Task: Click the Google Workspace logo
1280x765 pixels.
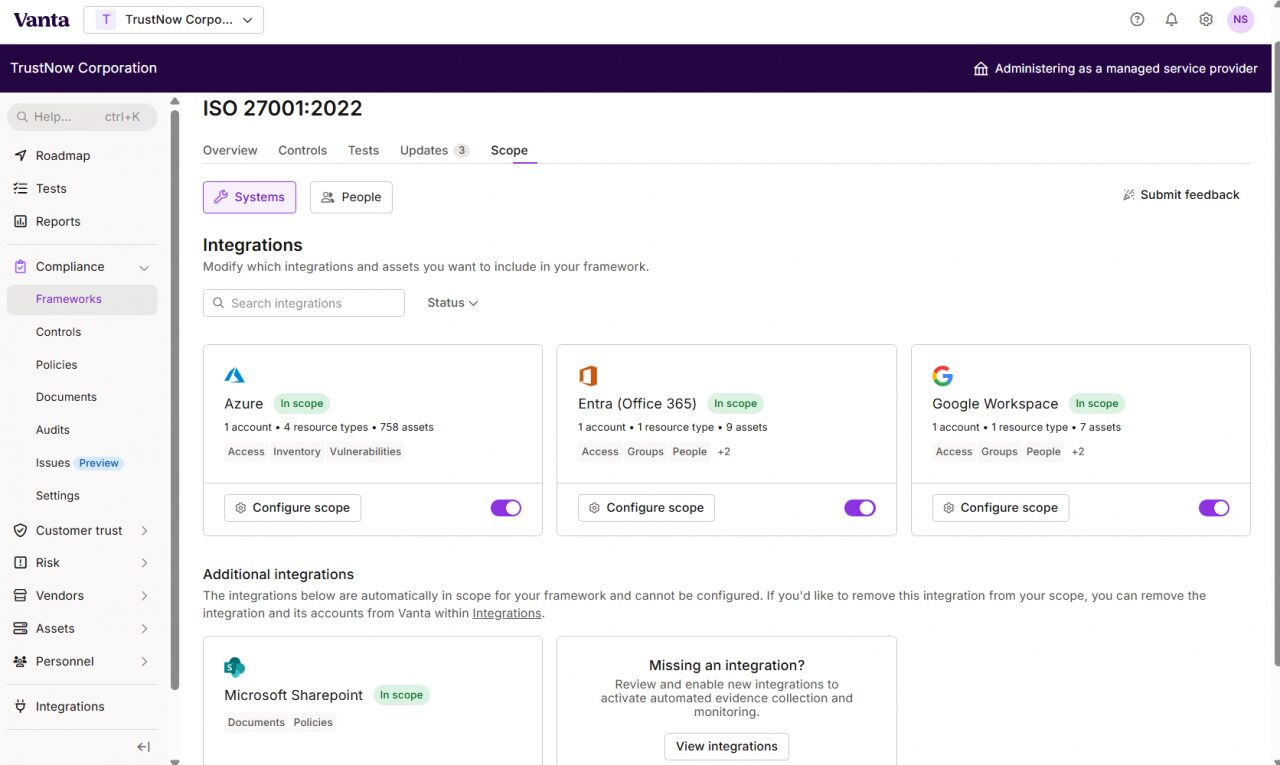Action: pyautogui.click(x=943, y=376)
